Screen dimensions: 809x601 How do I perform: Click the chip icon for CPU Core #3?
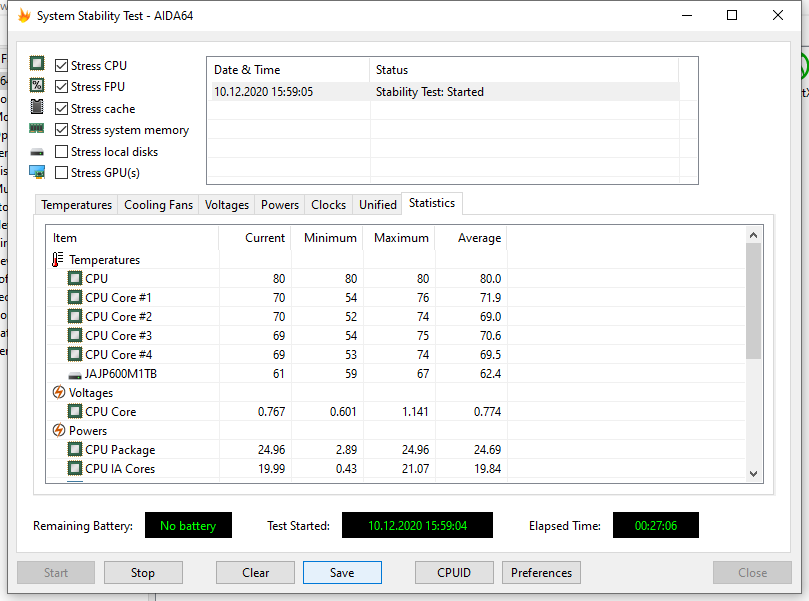click(75, 335)
